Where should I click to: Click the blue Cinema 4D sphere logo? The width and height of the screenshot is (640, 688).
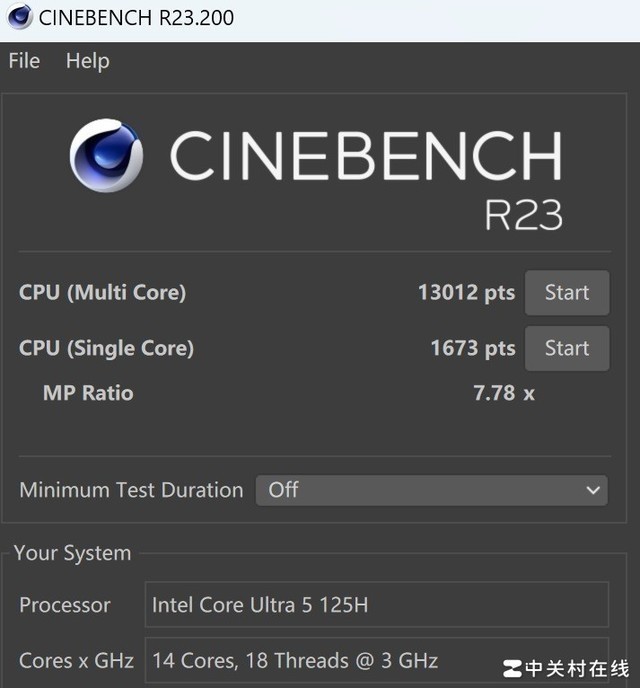point(106,156)
